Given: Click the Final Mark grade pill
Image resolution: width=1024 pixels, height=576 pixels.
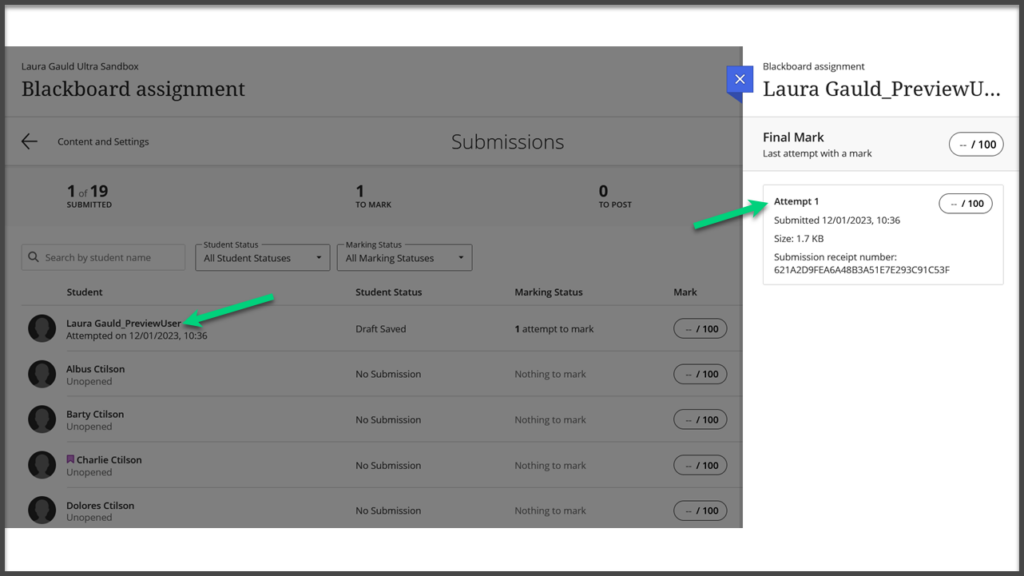Looking at the screenshot, I should (976, 144).
